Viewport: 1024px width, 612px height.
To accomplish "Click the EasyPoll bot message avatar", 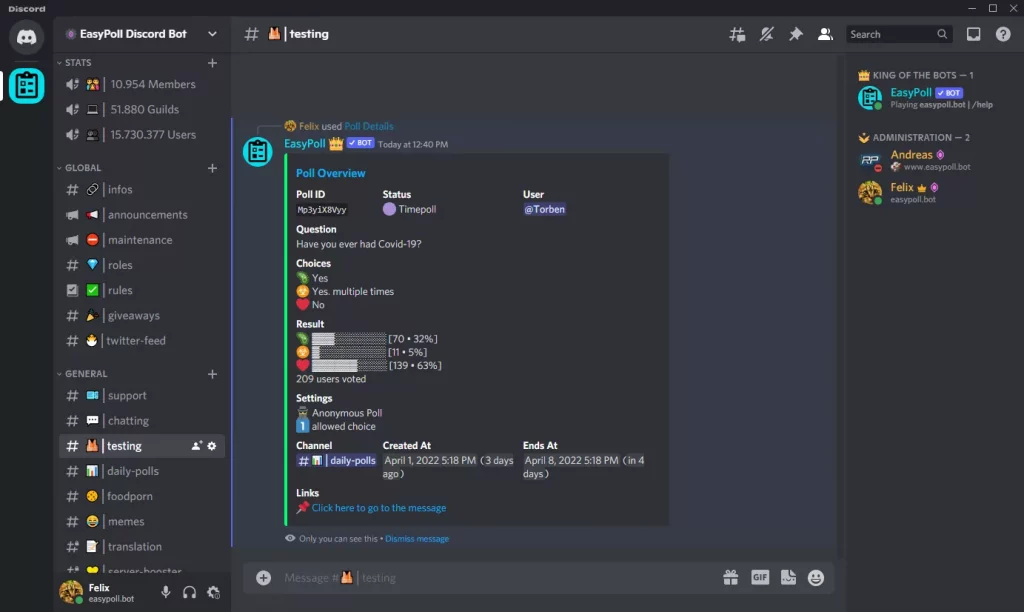I will [x=257, y=152].
